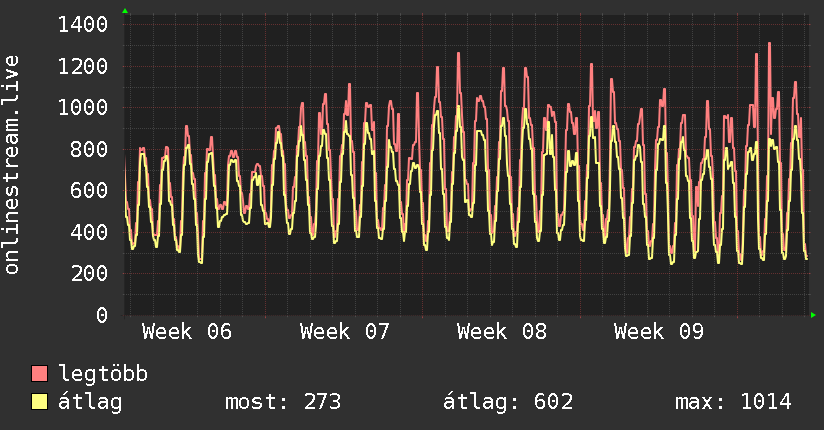Click the 0 y-axis label
Screen dimensions: 824x430
pyautogui.click(x=102, y=315)
